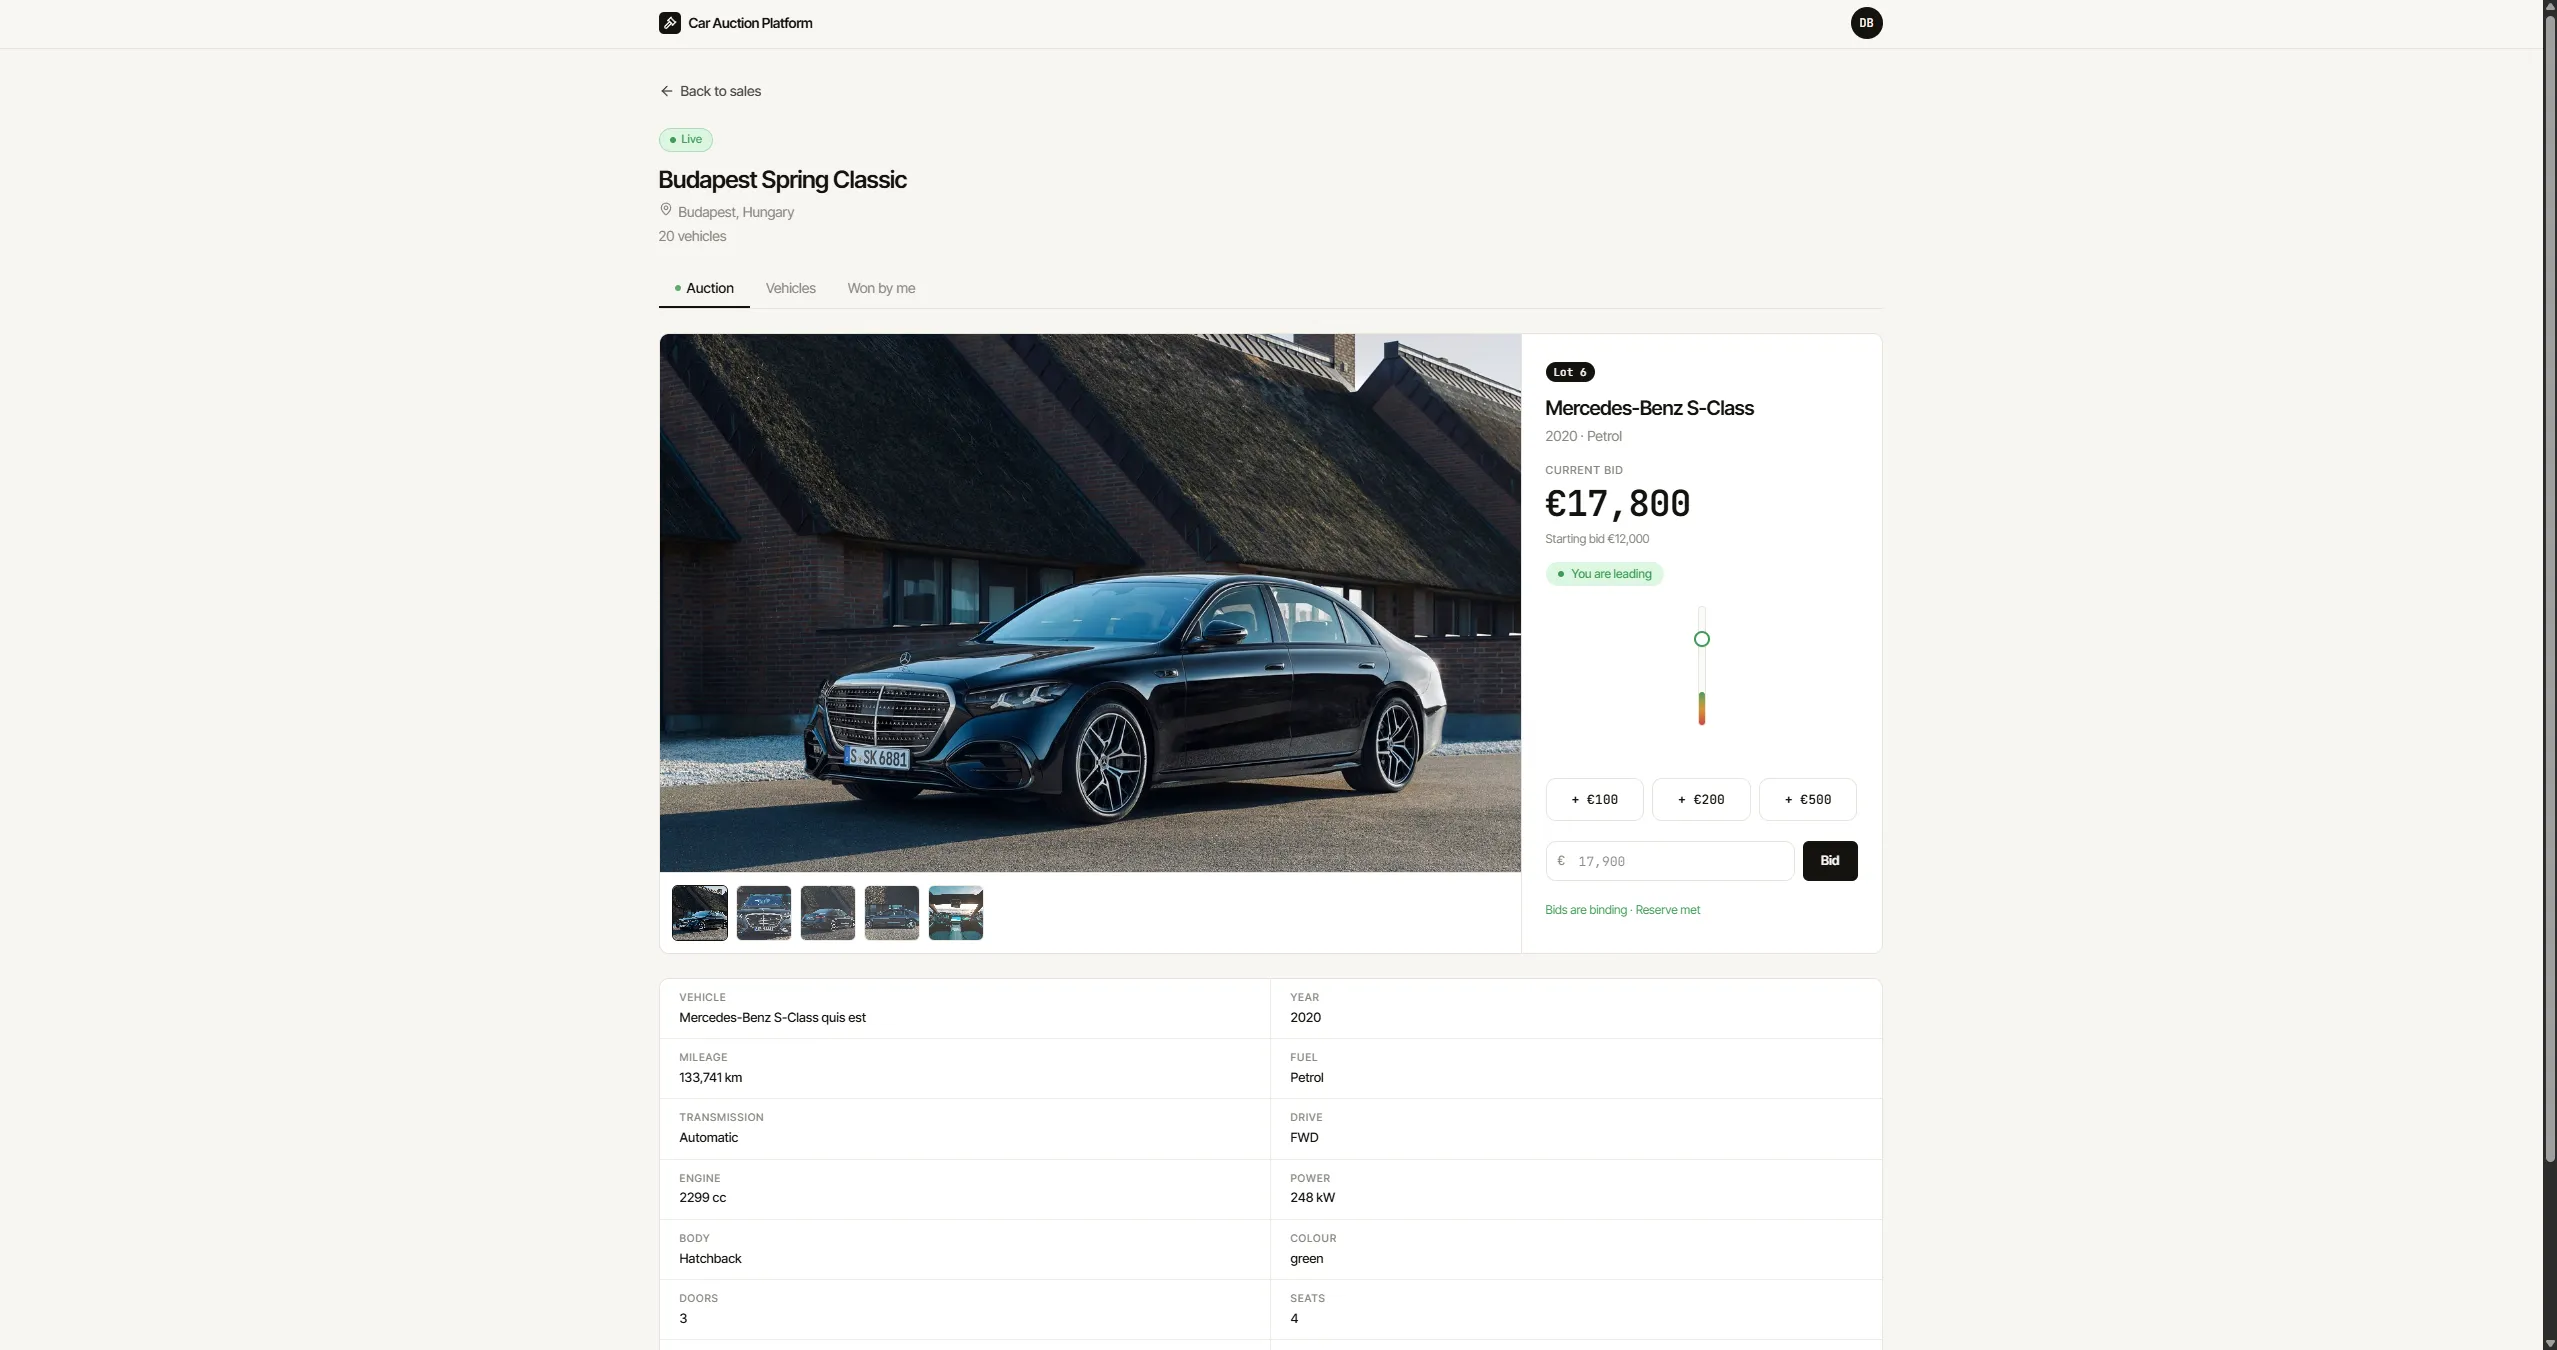2557x1350 pixels.
Task: Select the second thumbnail showing front grille
Action: pos(764,913)
